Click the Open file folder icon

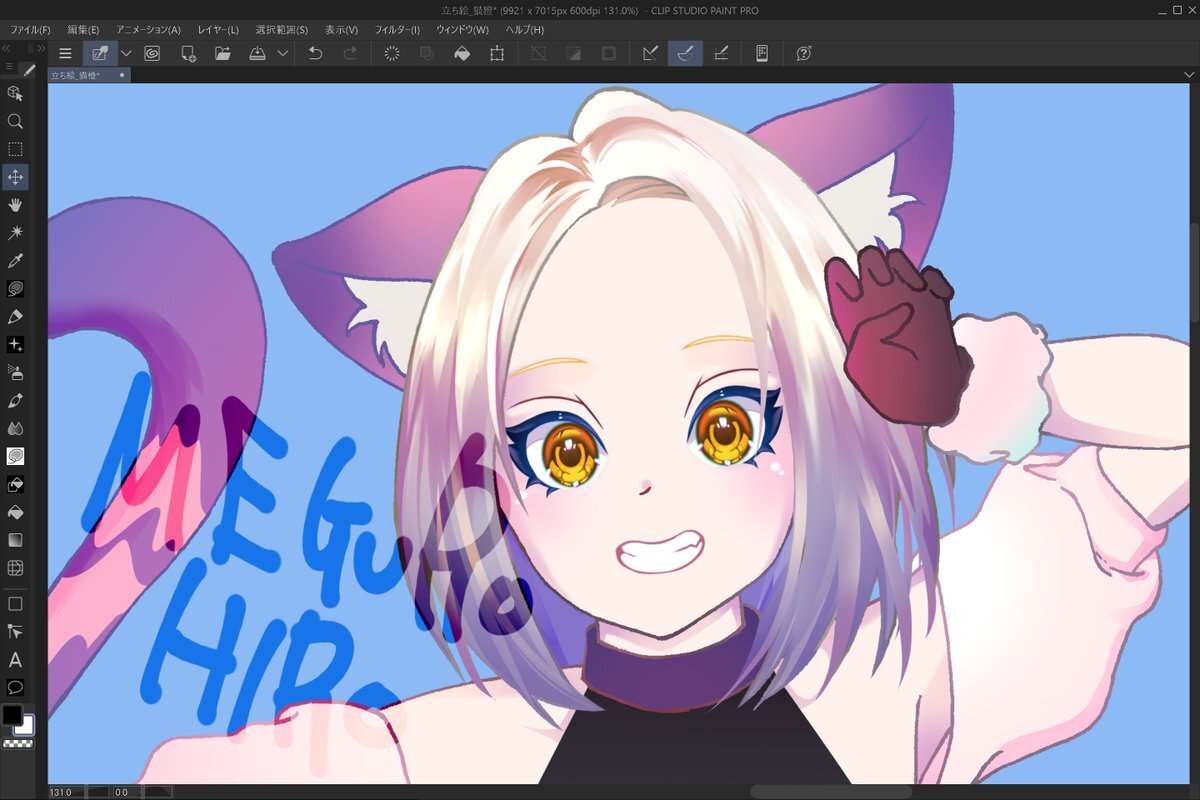click(222, 54)
